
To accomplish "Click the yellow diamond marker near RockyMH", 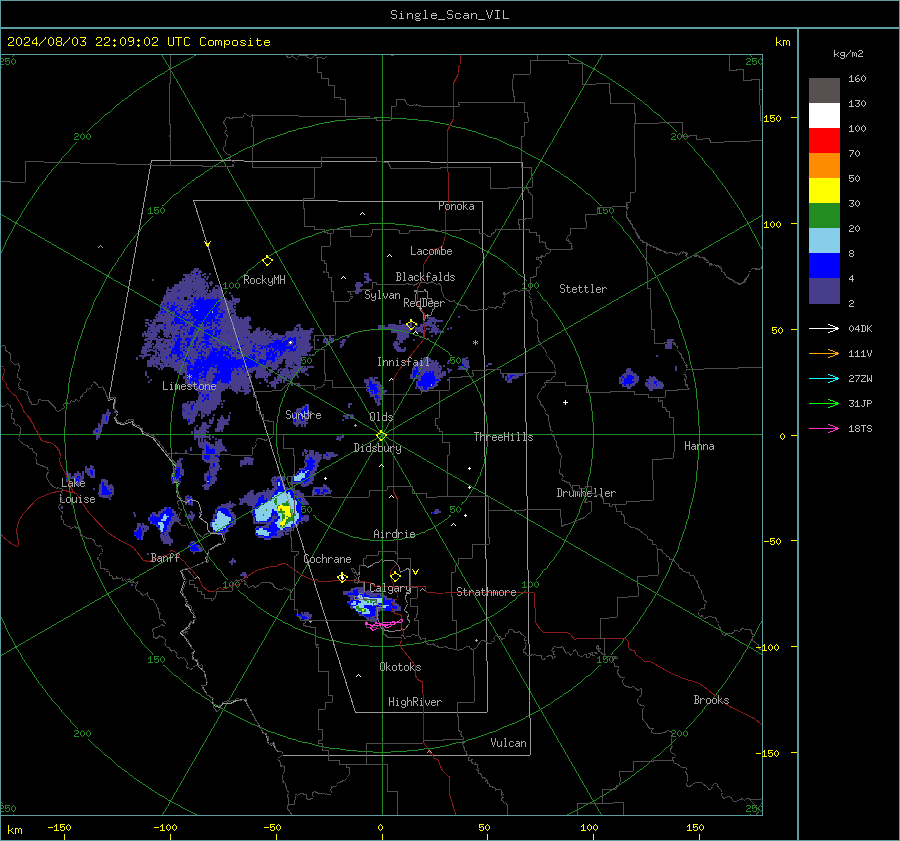I will pos(267,261).
